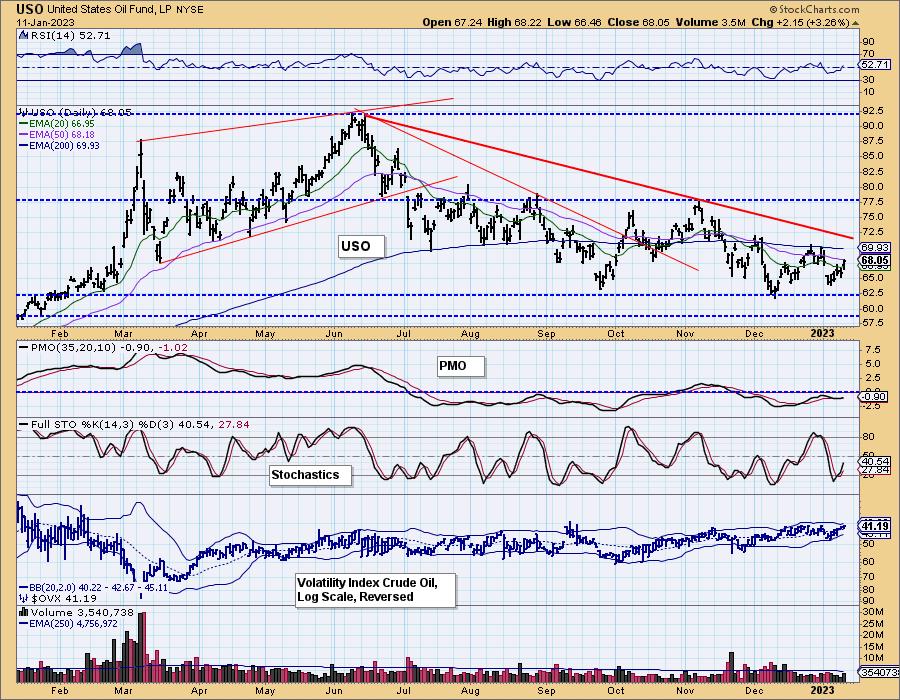Screen dimensions: 900x700
Task: Click the small RSI(14) legend icon
Action: tap(23, 35)
